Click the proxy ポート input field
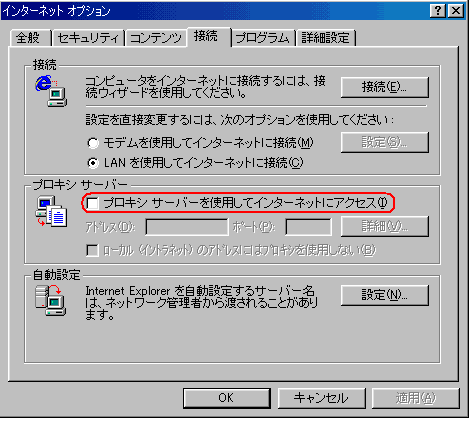The image size is (476, 424). click(x=309, y=227)
